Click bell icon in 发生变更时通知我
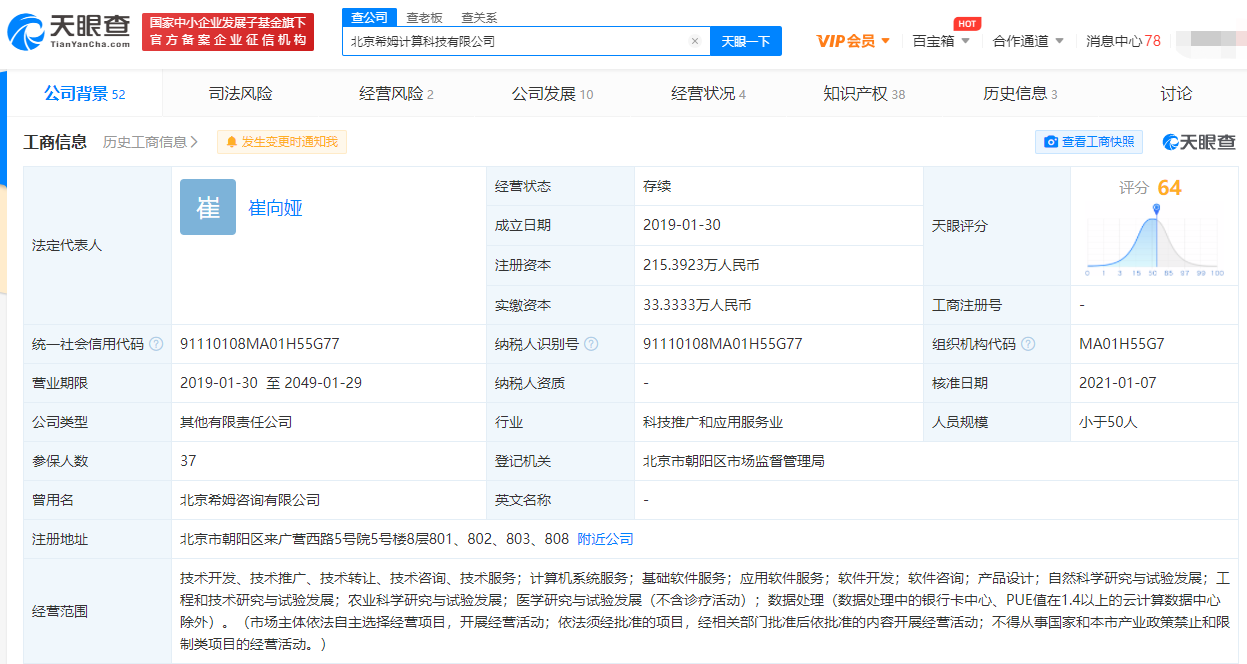The height and width of the screenshot is (664, 1247). coord(232,142)
